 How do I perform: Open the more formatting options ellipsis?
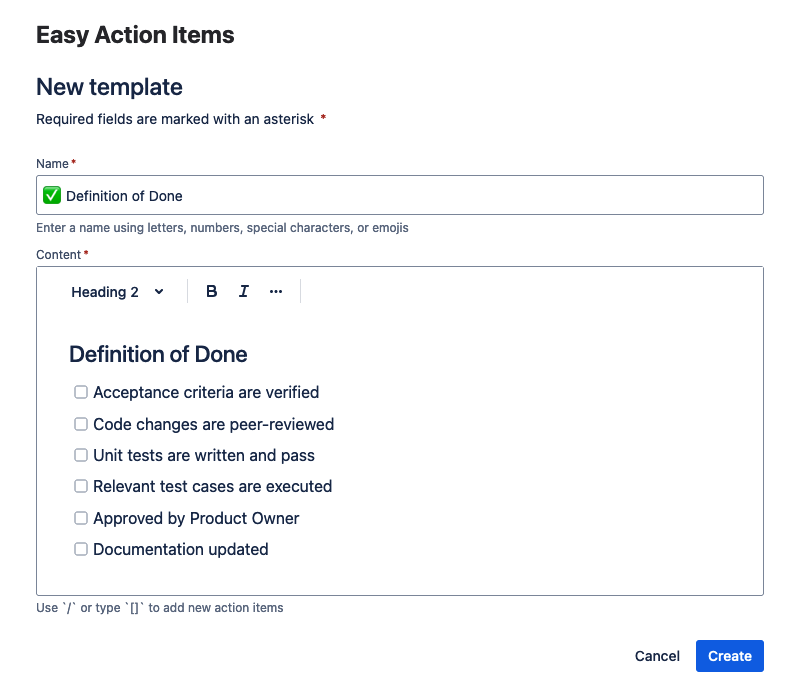[276, 292]
